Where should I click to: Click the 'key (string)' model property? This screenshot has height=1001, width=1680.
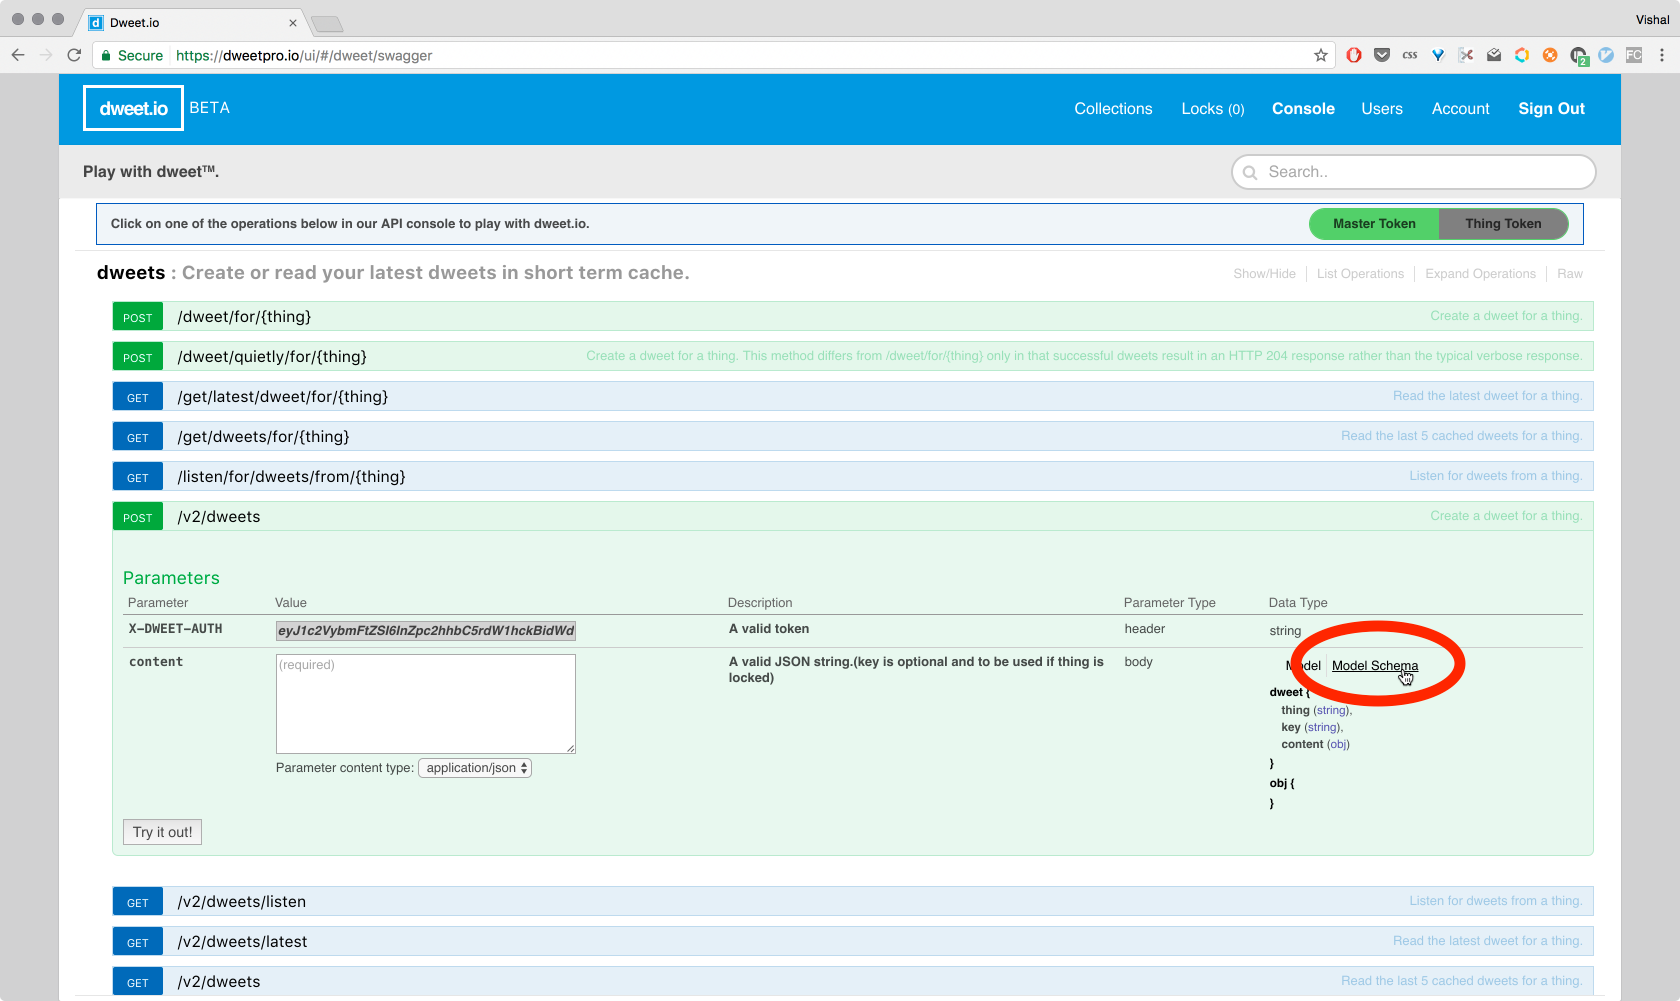click(1311, 727)
